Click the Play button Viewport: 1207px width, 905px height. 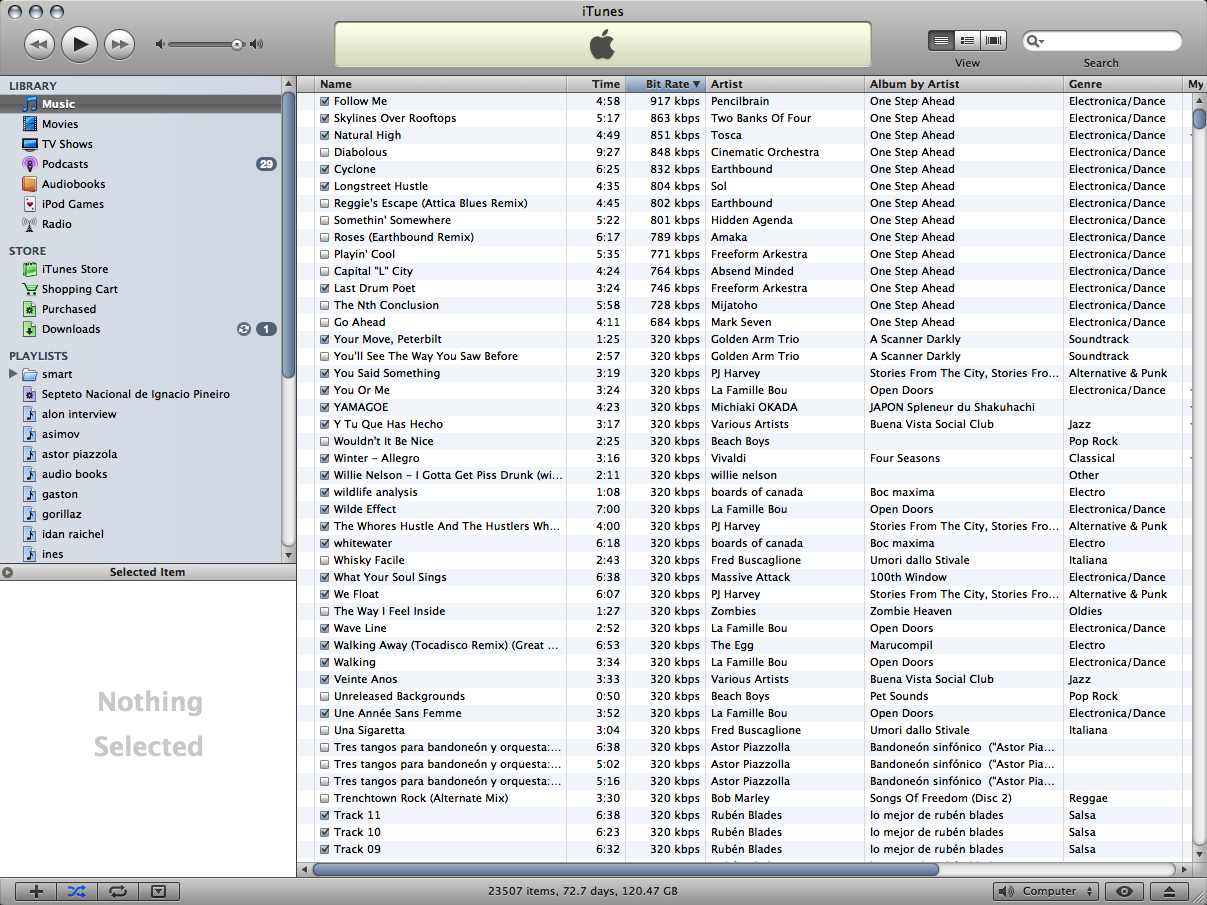tap(80, 43)
